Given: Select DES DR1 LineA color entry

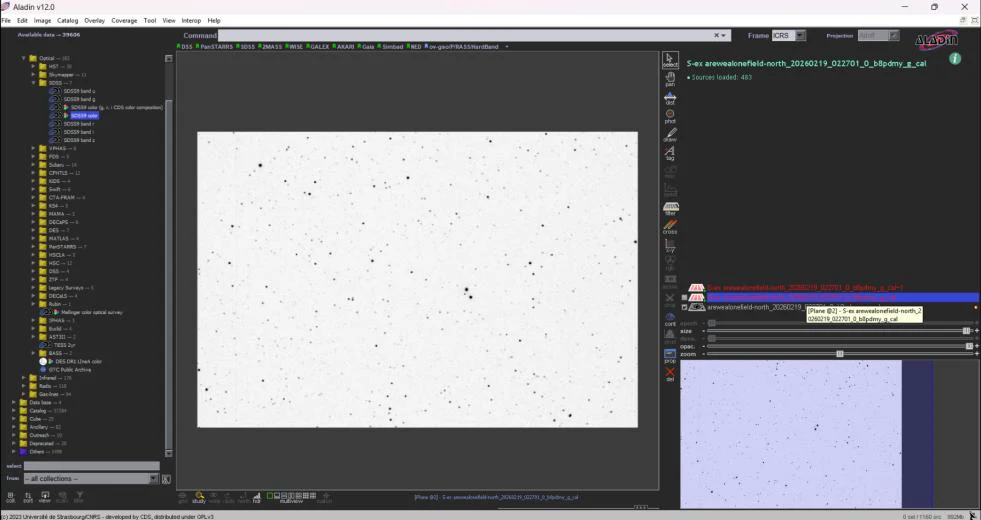Looking at the screenshot, I should coord(78,362).
